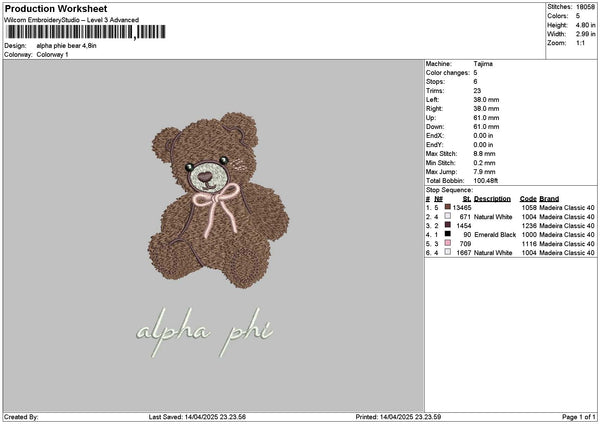Click the Max Stitch value 8.8 mm
This screenshot has height=424, width=600.
pos(484,154)
